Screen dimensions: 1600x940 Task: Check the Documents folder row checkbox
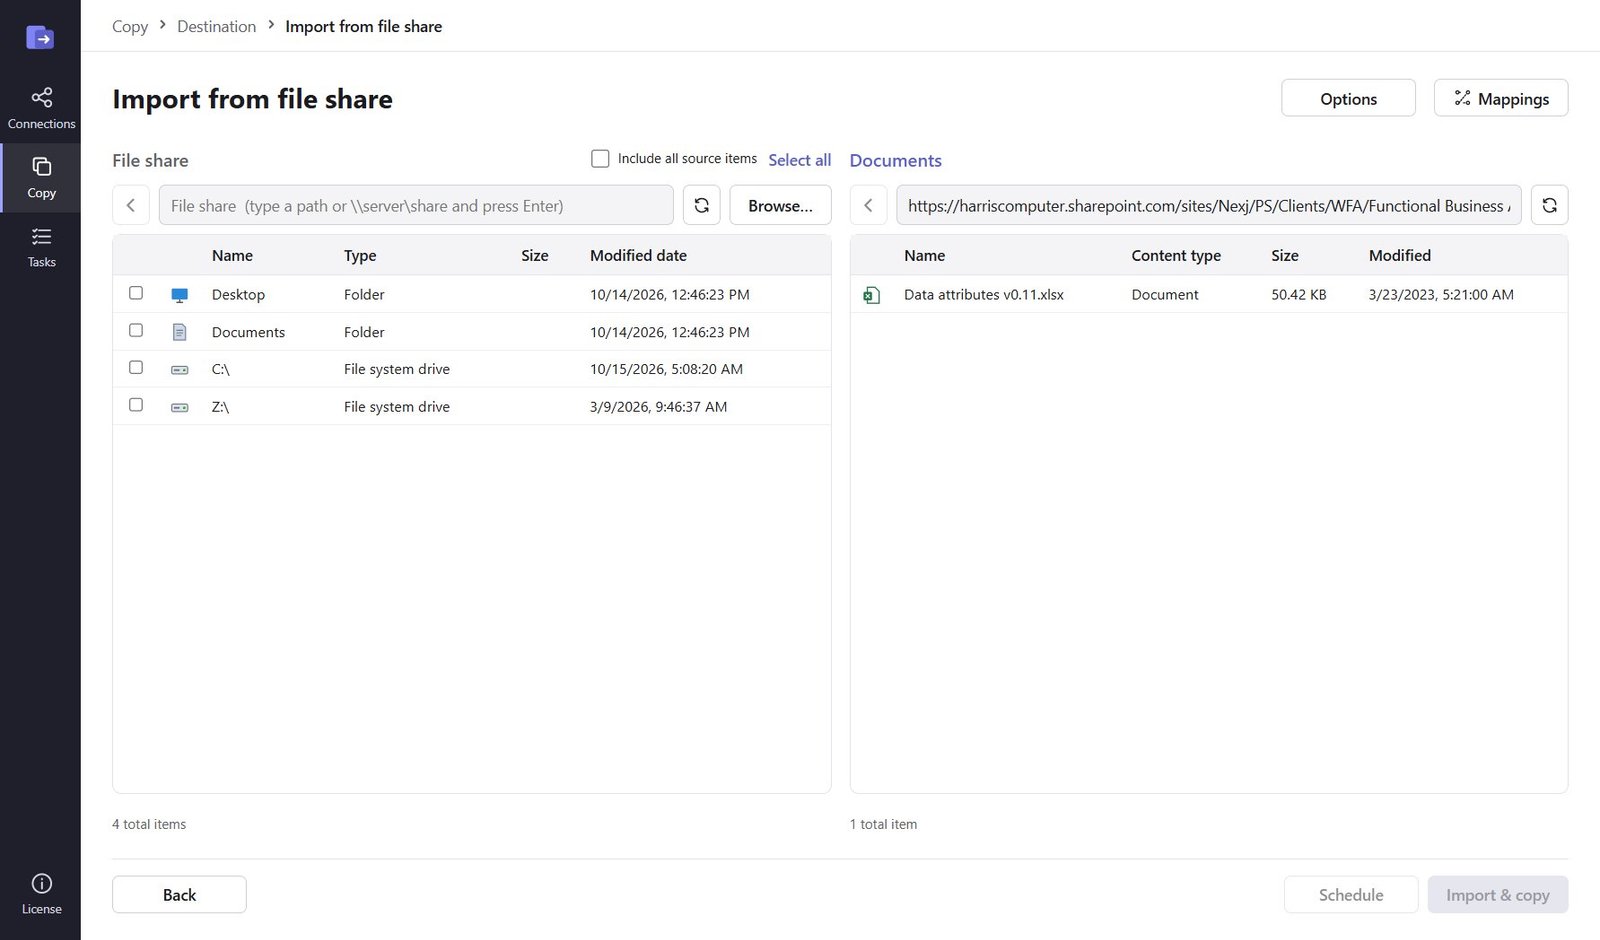pos(136,330)
